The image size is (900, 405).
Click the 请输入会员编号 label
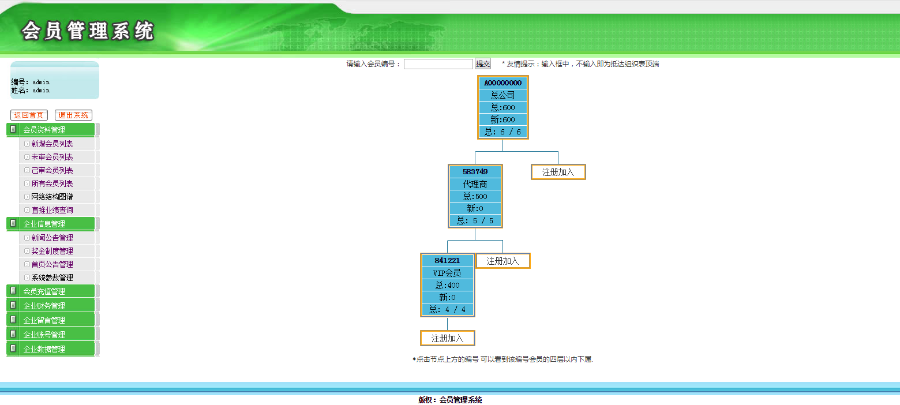373,64
